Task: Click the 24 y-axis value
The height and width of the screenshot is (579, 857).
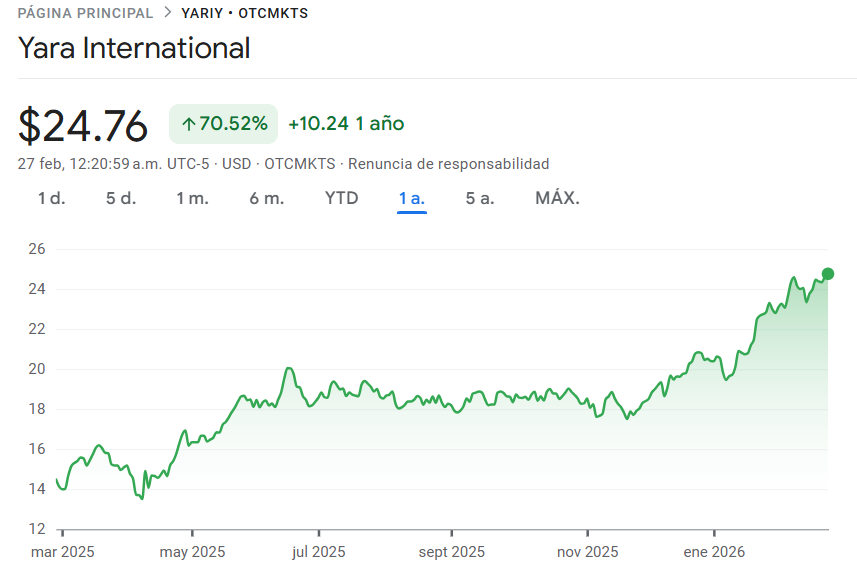Action: coord(37,289)
